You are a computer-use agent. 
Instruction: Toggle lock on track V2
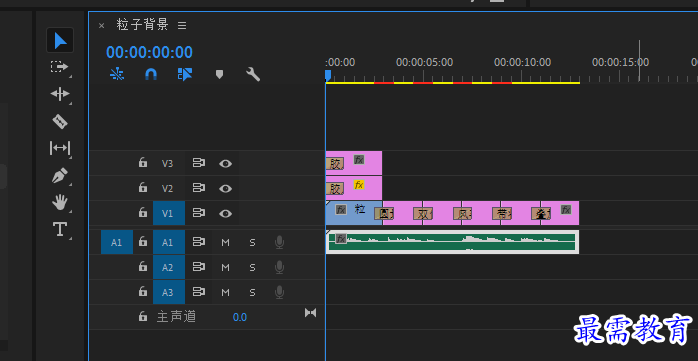click(x=142, y=188)
